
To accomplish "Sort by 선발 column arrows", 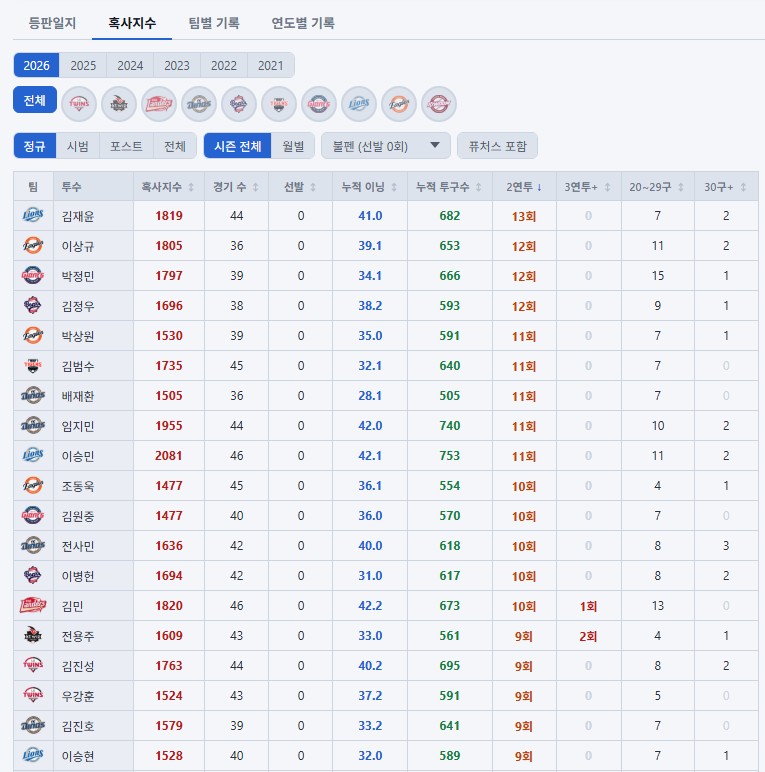I will [x=313, y=187].
